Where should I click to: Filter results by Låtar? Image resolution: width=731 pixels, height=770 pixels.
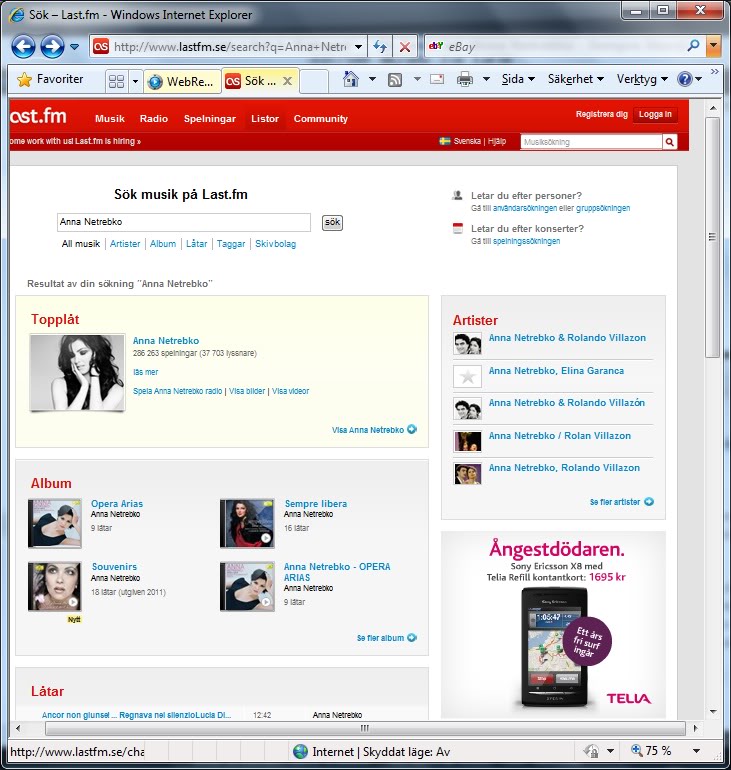click(x=196, y=244)
